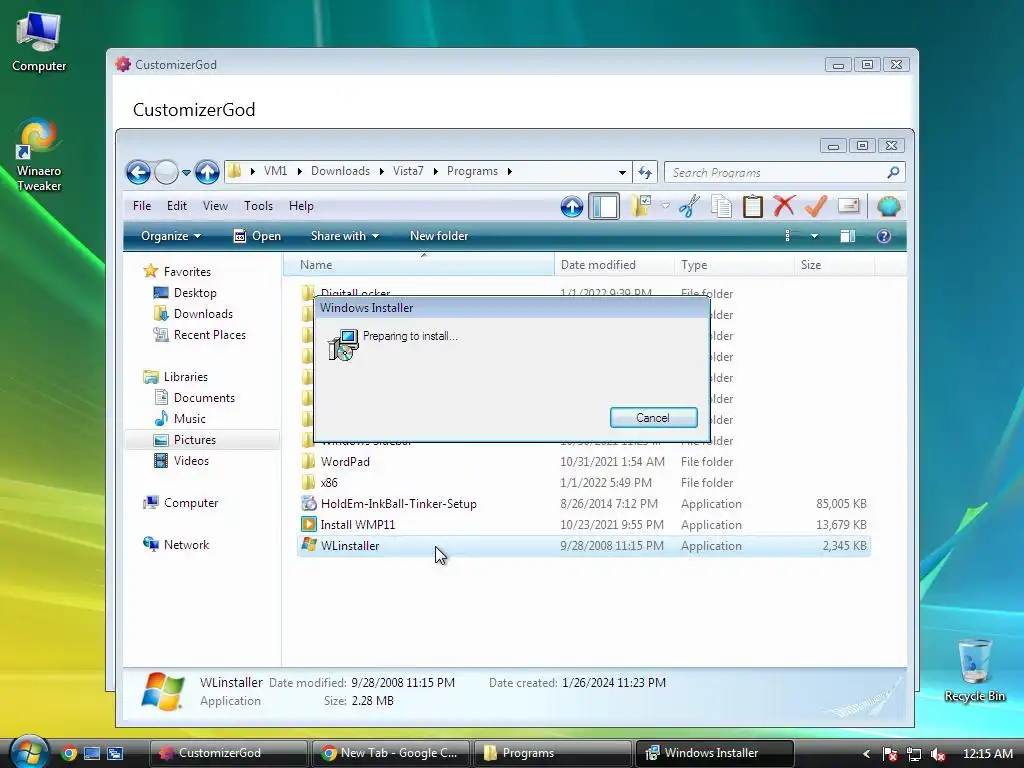1024x768 pixels.
Task: Sort by the Name column header
Action: point(419,264)
